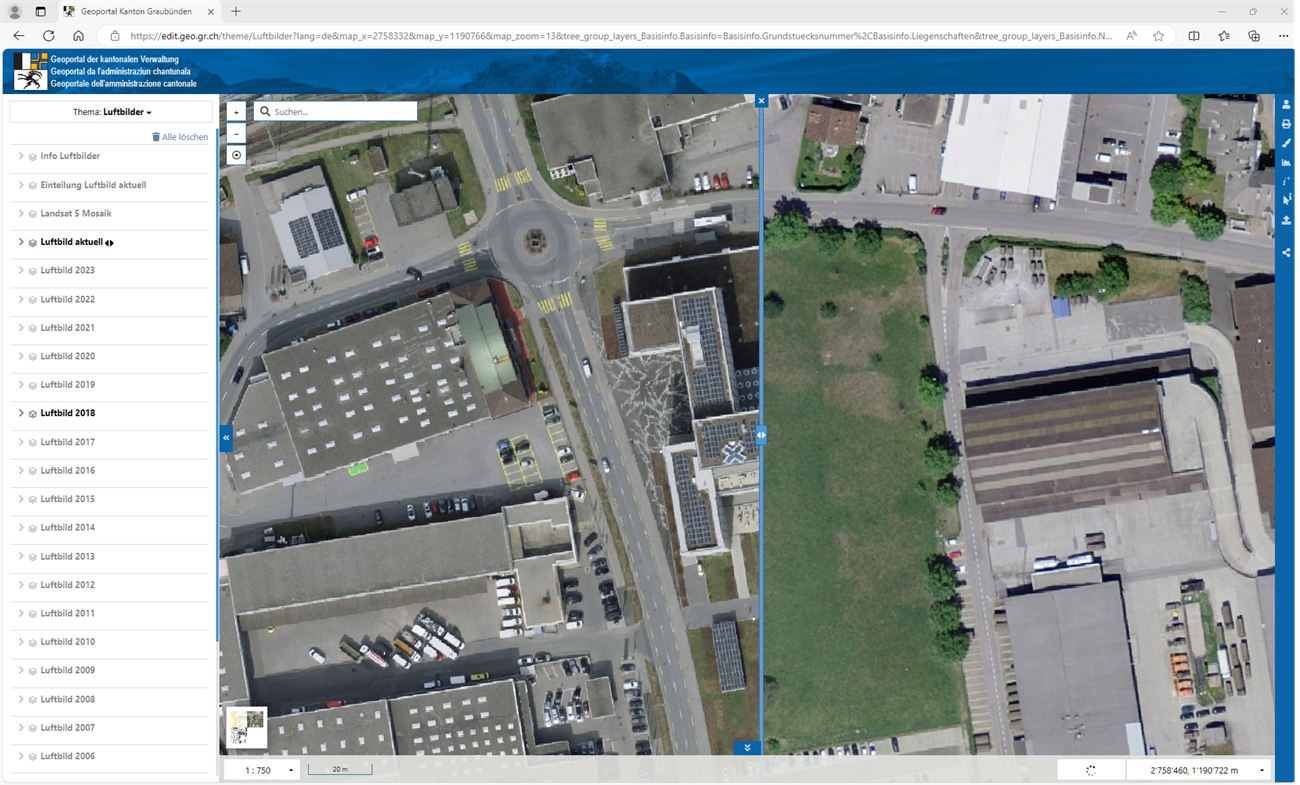Enable the Luftbild 2023 layer

tap(33, 271)
